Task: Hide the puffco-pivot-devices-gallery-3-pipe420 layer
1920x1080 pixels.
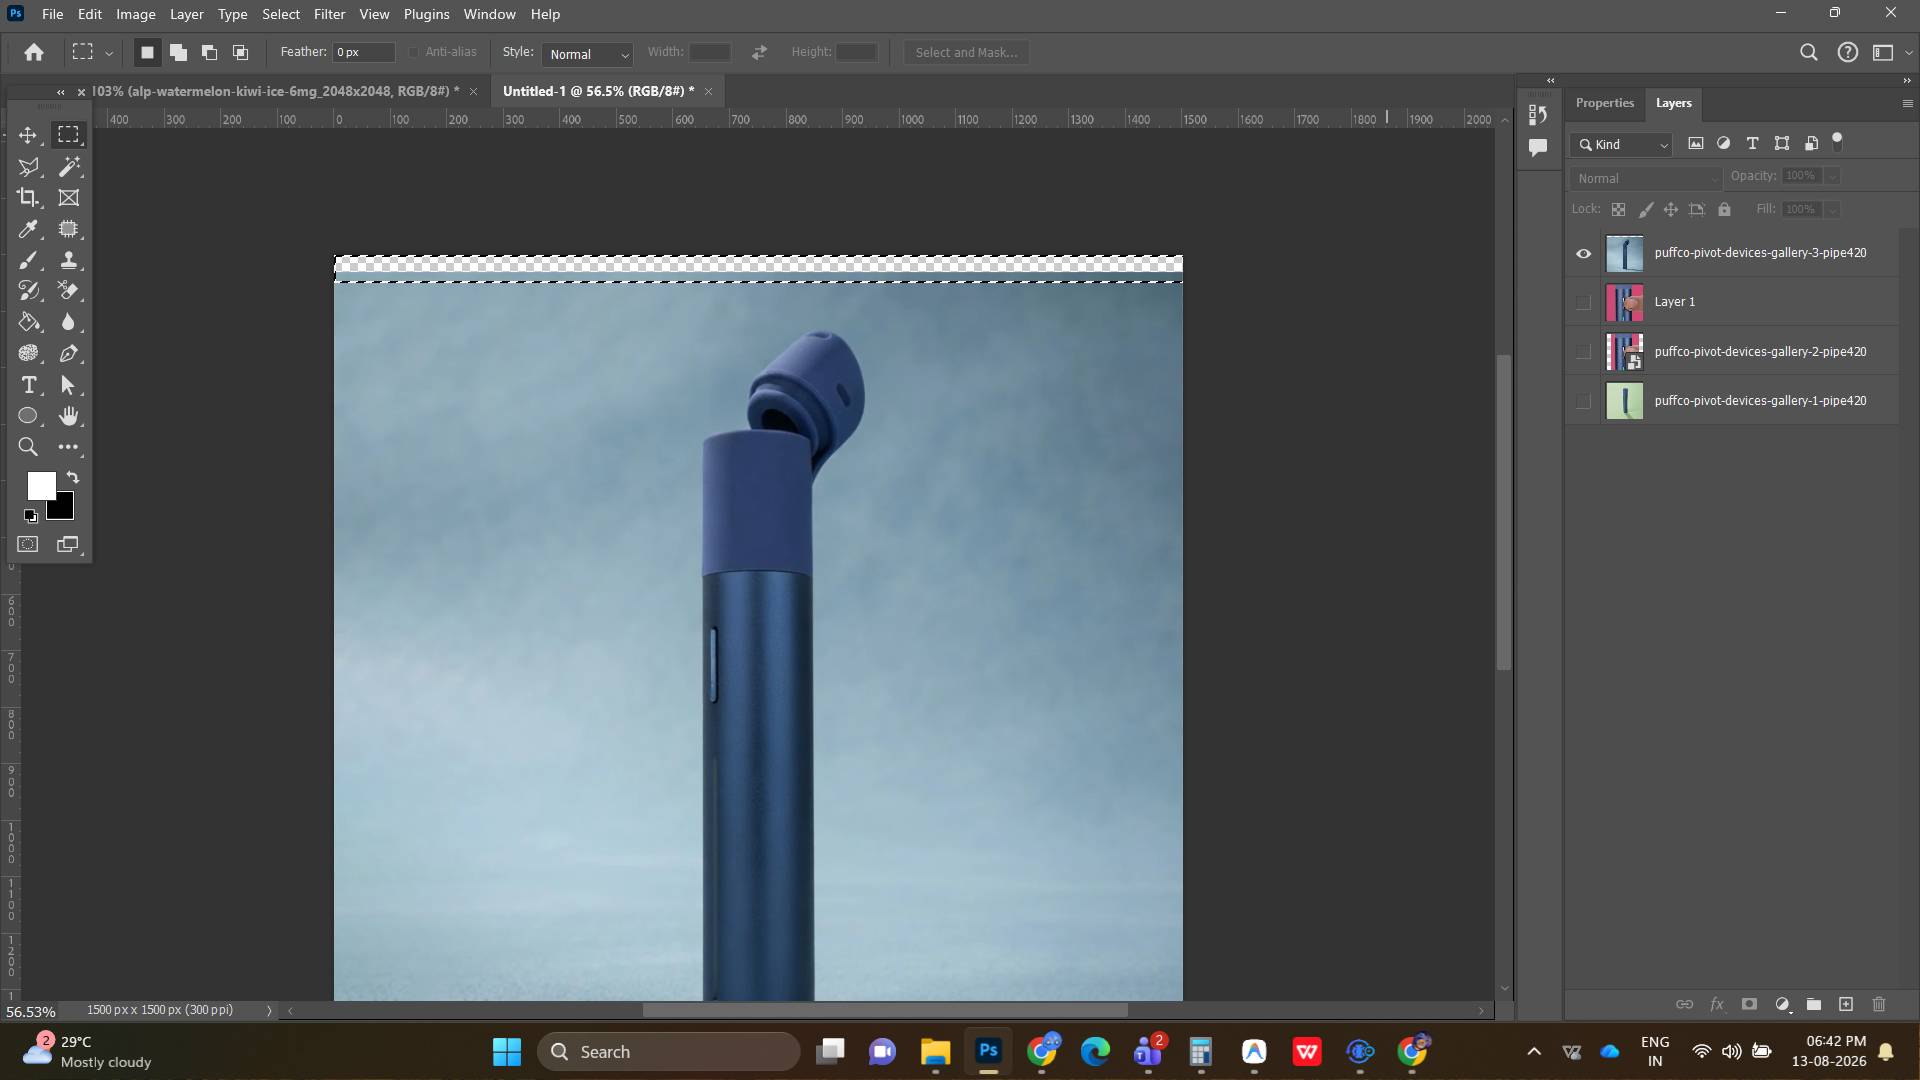Action: point(1584,253)
